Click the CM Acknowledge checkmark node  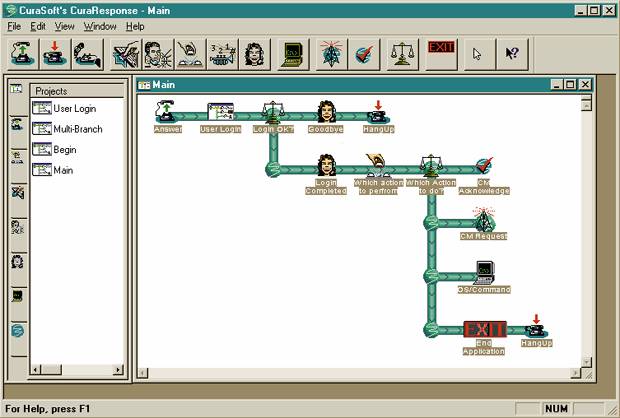coord(484,166)
